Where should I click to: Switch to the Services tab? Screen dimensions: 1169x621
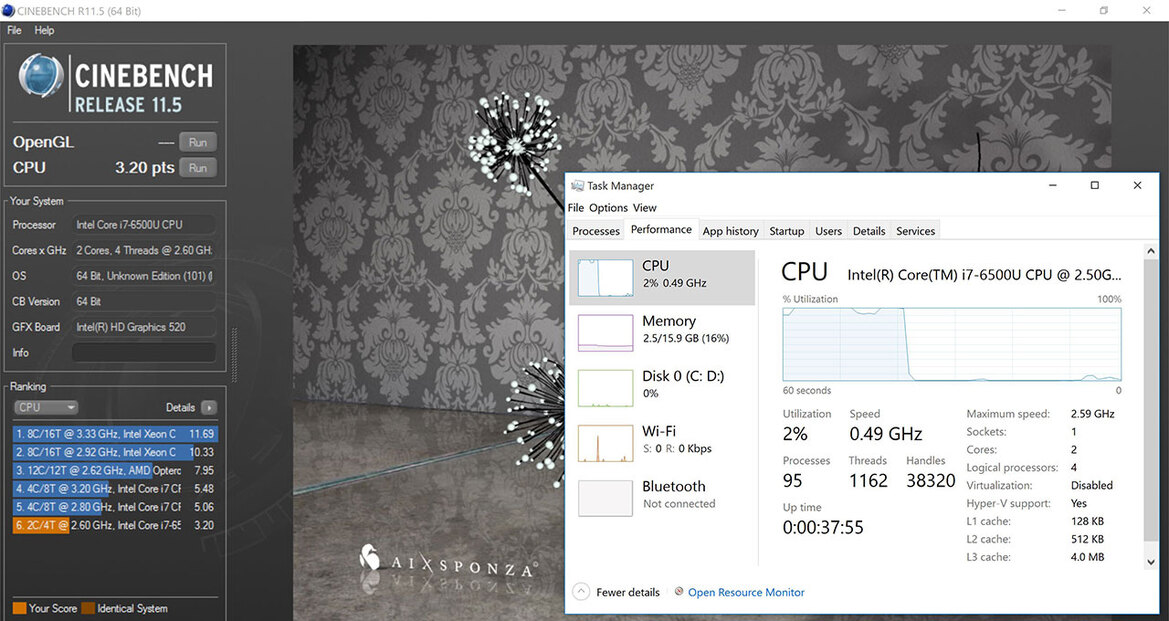click(916, 231)
